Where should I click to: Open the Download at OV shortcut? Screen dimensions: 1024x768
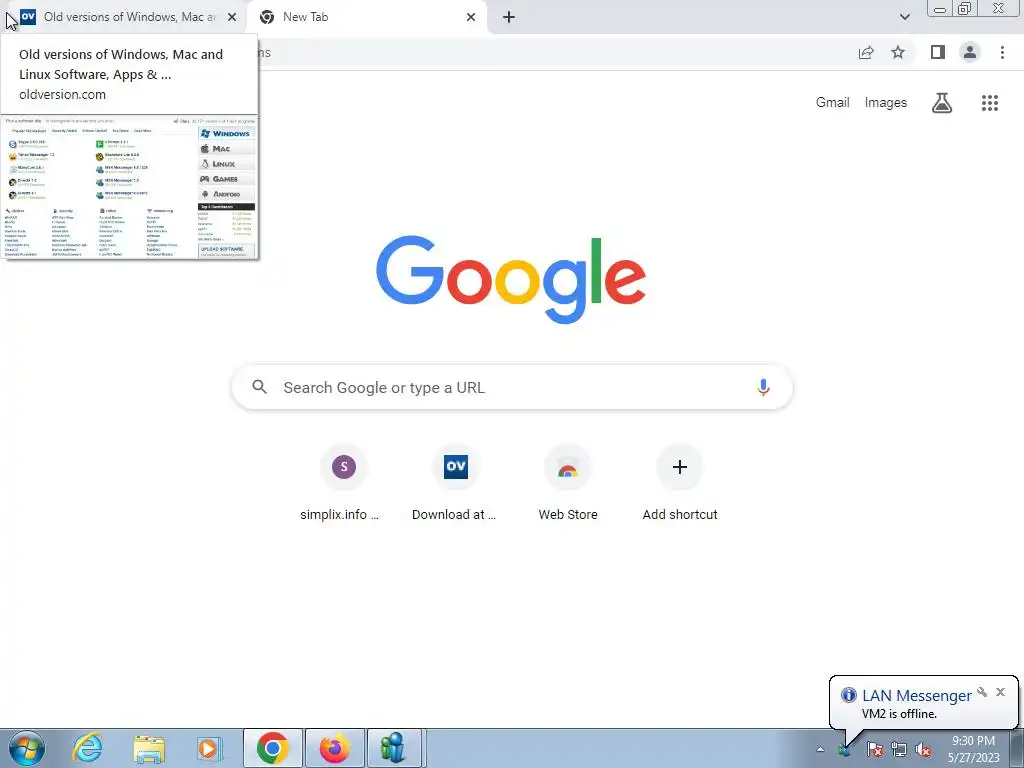coord(455,485)
